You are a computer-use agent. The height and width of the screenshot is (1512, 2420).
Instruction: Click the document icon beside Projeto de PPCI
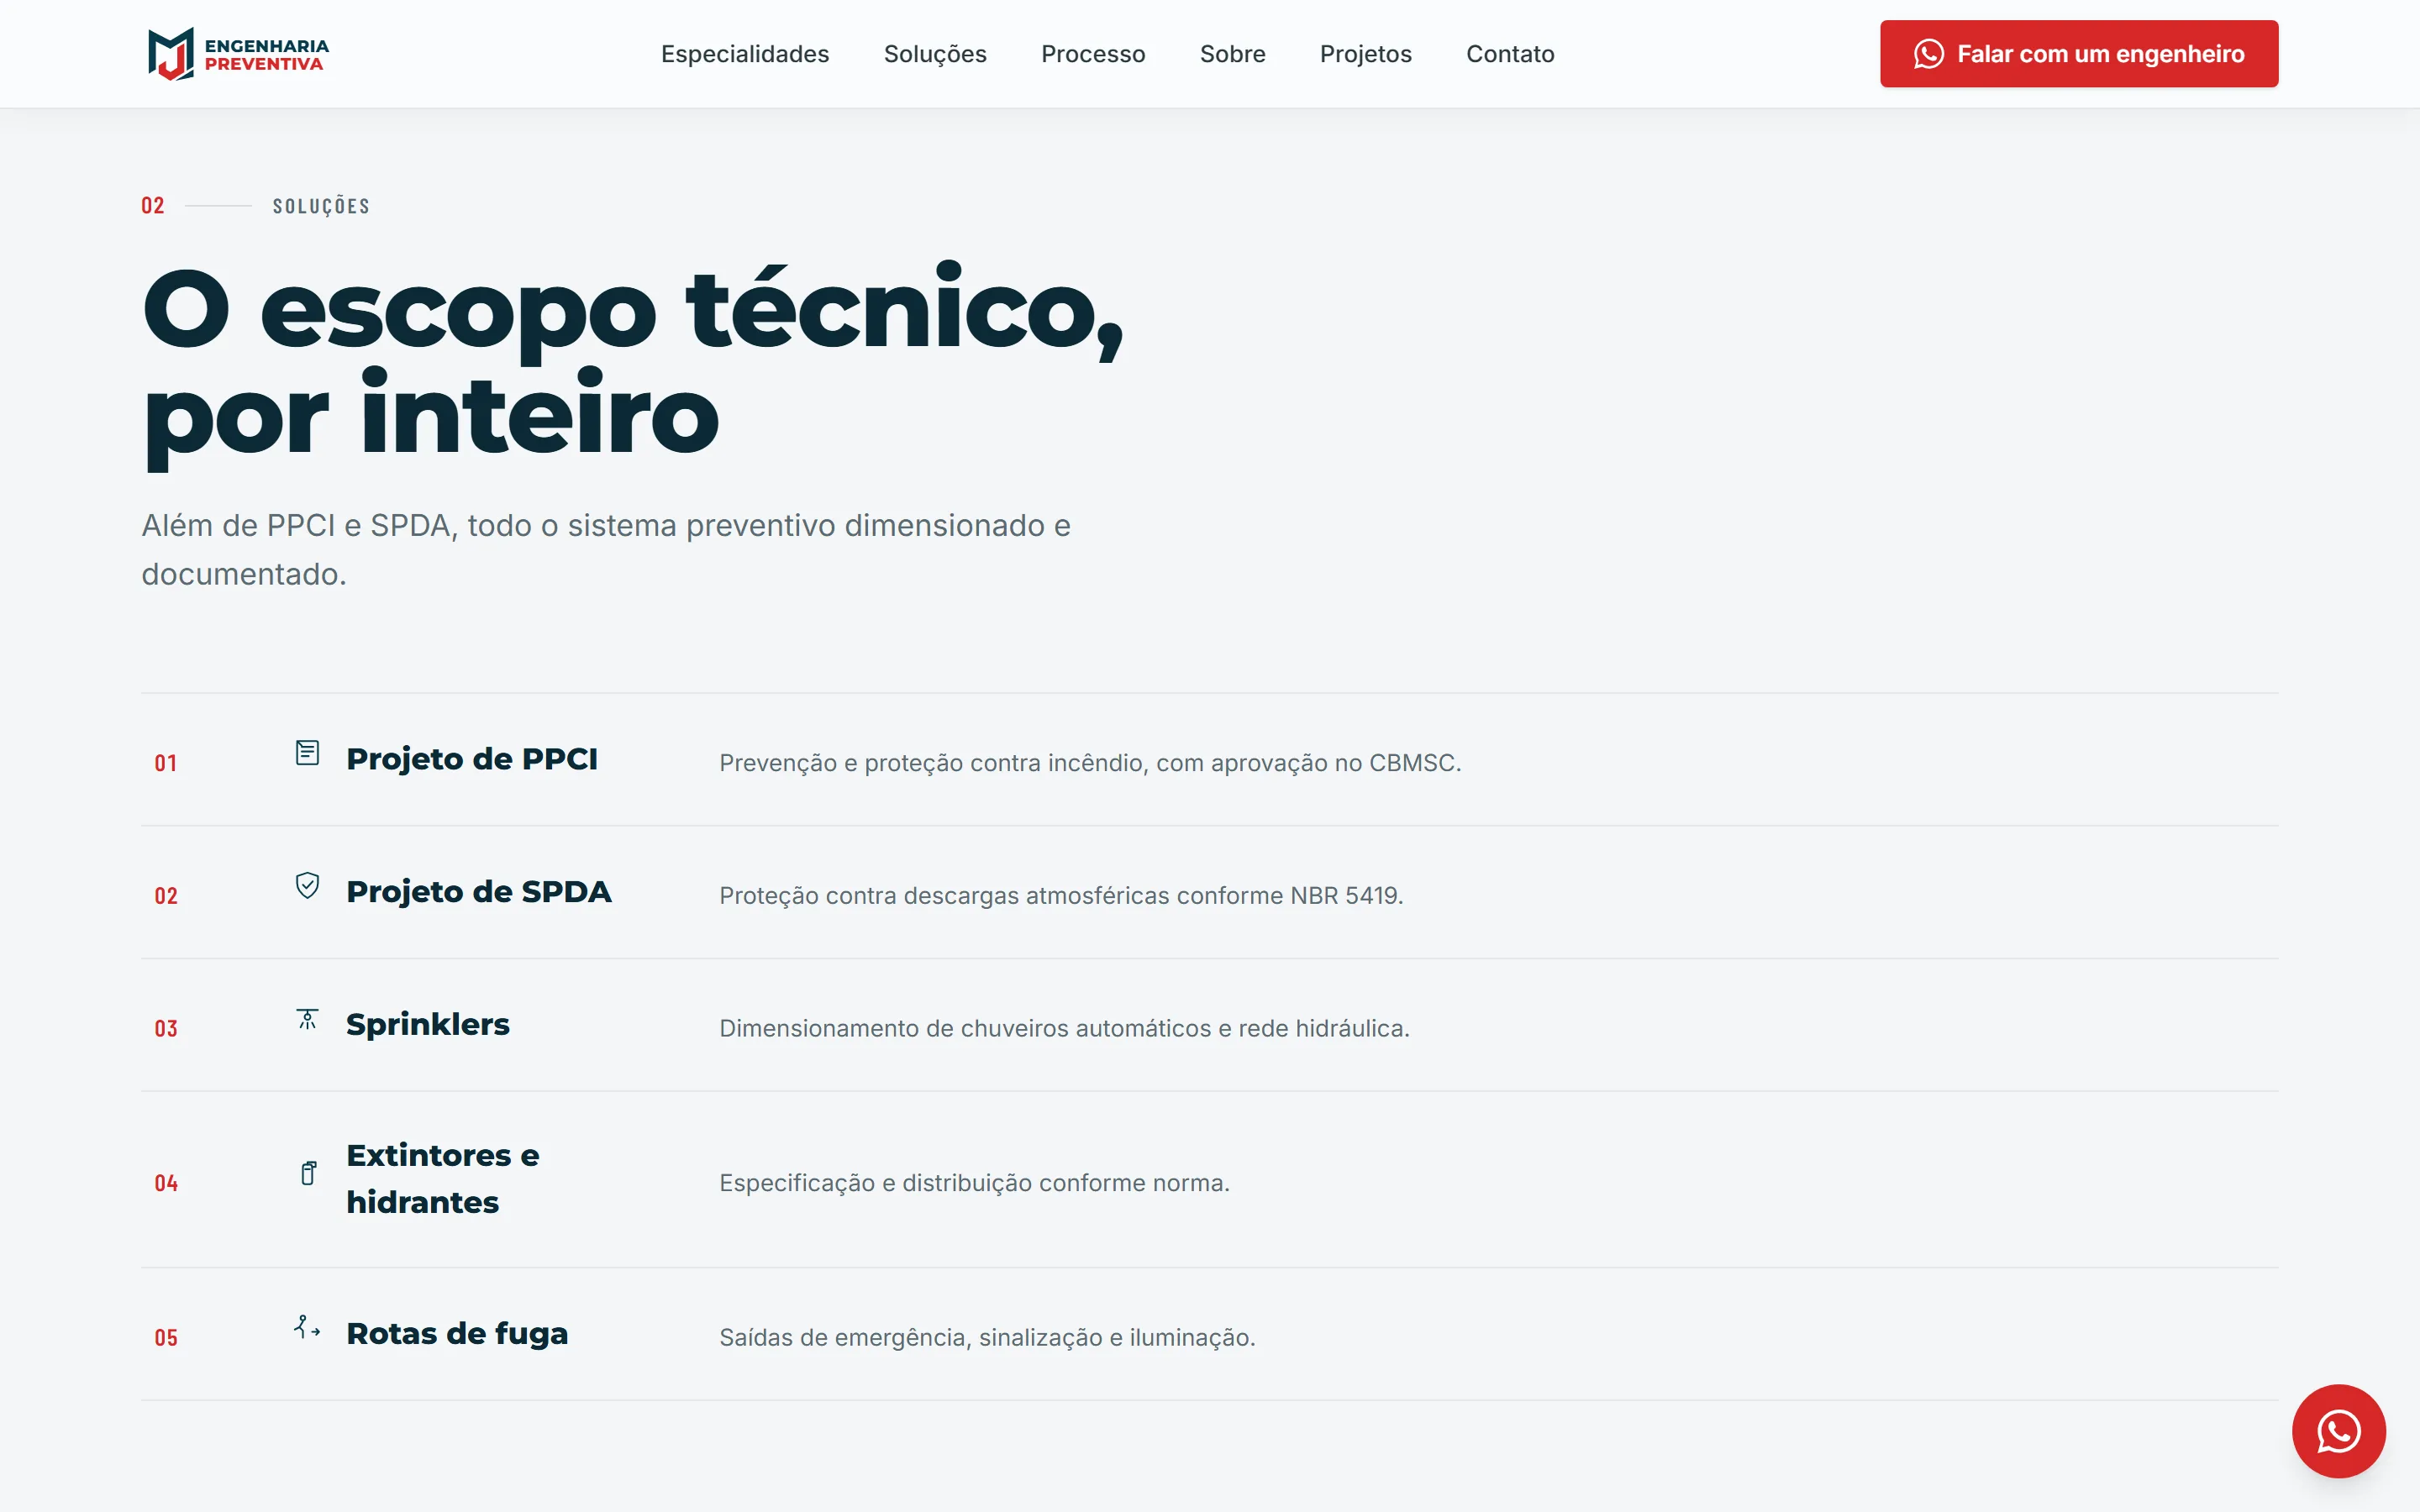pyautogui.click(x=307, y=753)
